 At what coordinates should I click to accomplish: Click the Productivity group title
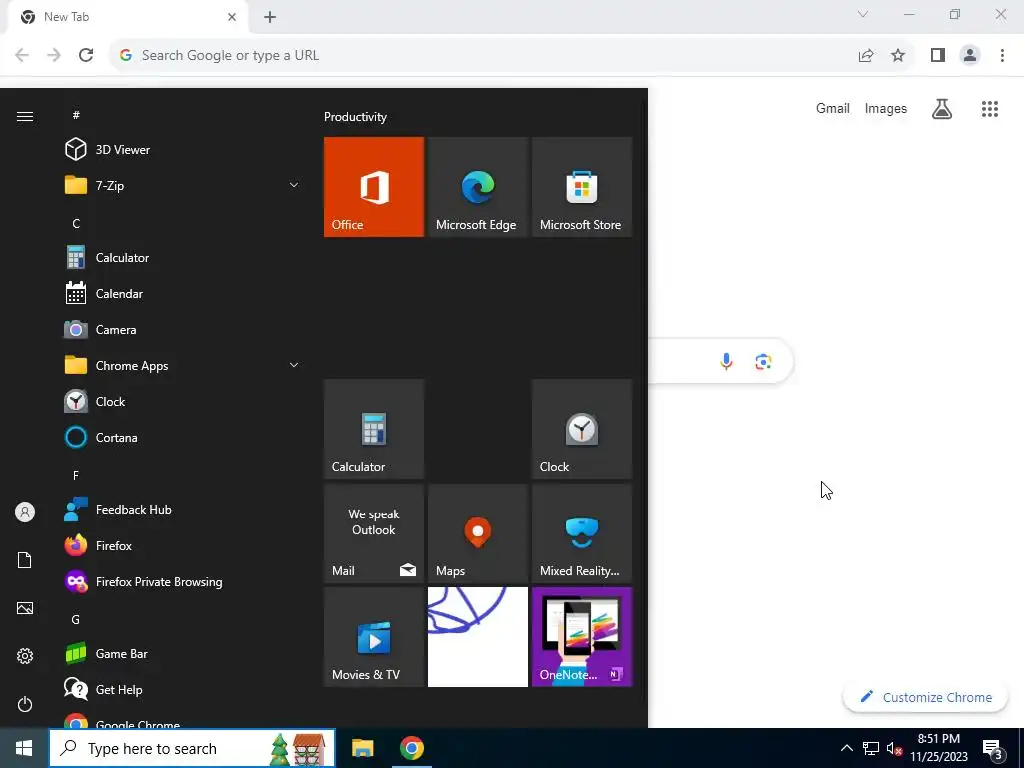pos(355,117)
